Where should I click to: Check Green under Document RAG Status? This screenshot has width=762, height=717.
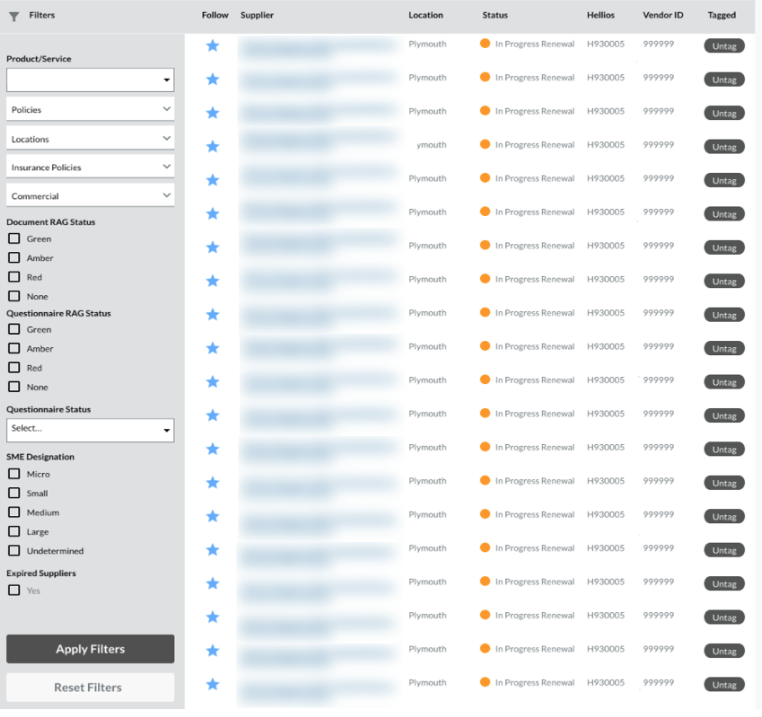(x=14, y=239)
